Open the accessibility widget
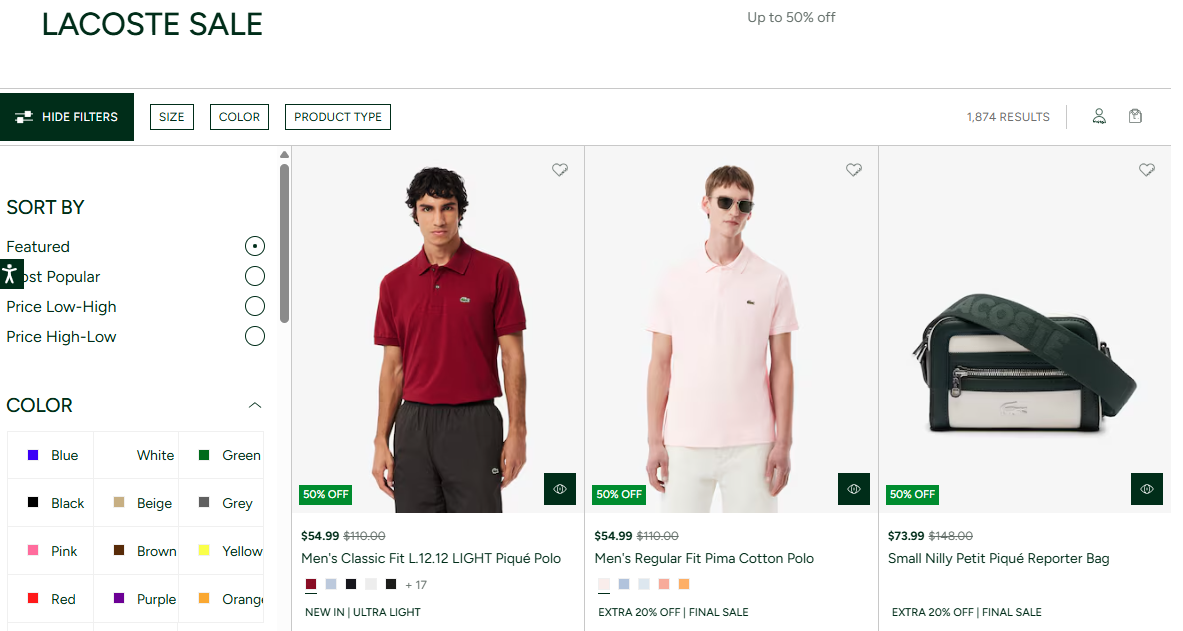Viewport: 1183px width, 631px height. (x=11, y=274)
